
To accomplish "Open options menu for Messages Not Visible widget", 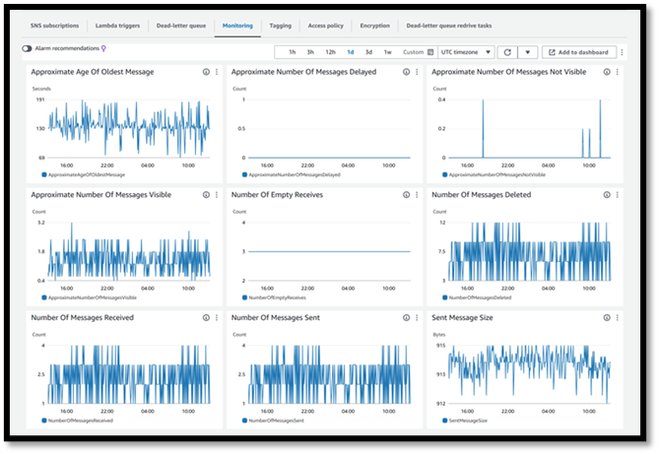I will click(617, 72).
